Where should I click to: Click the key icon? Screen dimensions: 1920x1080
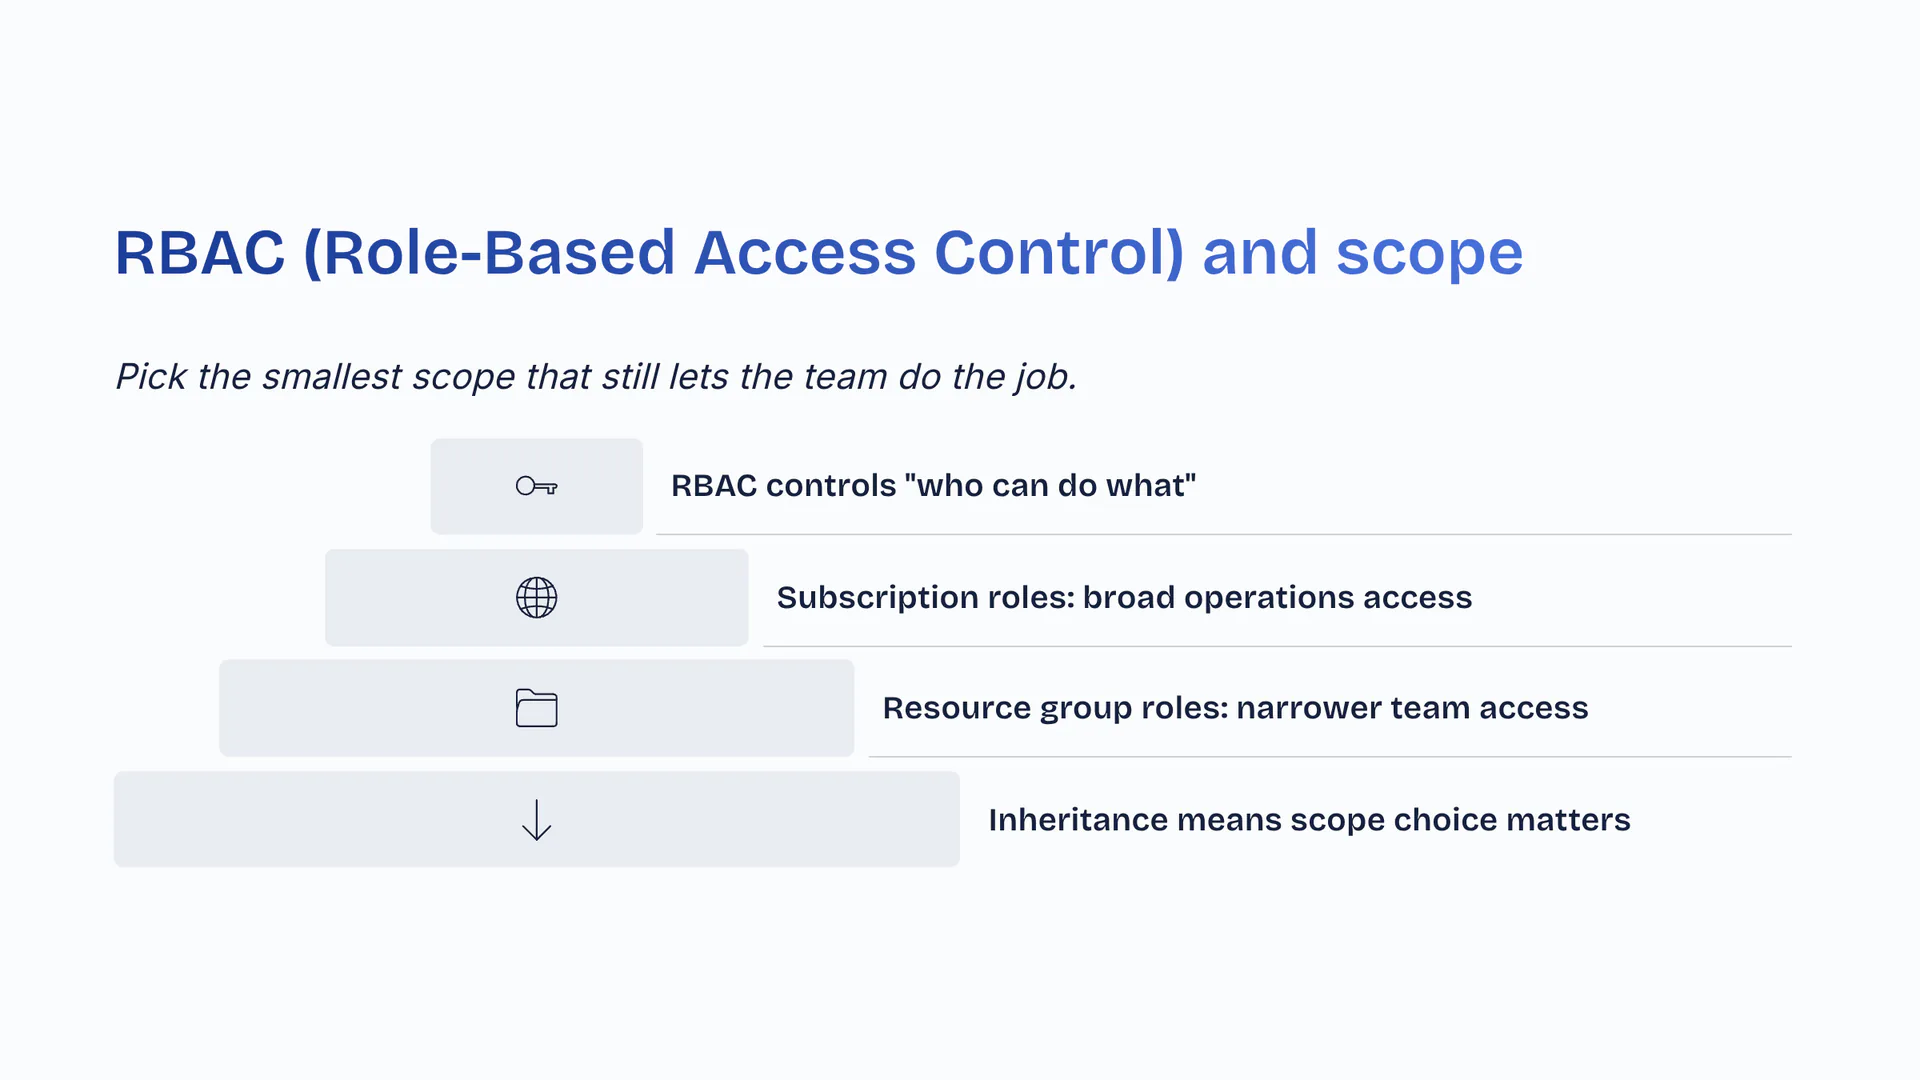(x=536, y=487)
